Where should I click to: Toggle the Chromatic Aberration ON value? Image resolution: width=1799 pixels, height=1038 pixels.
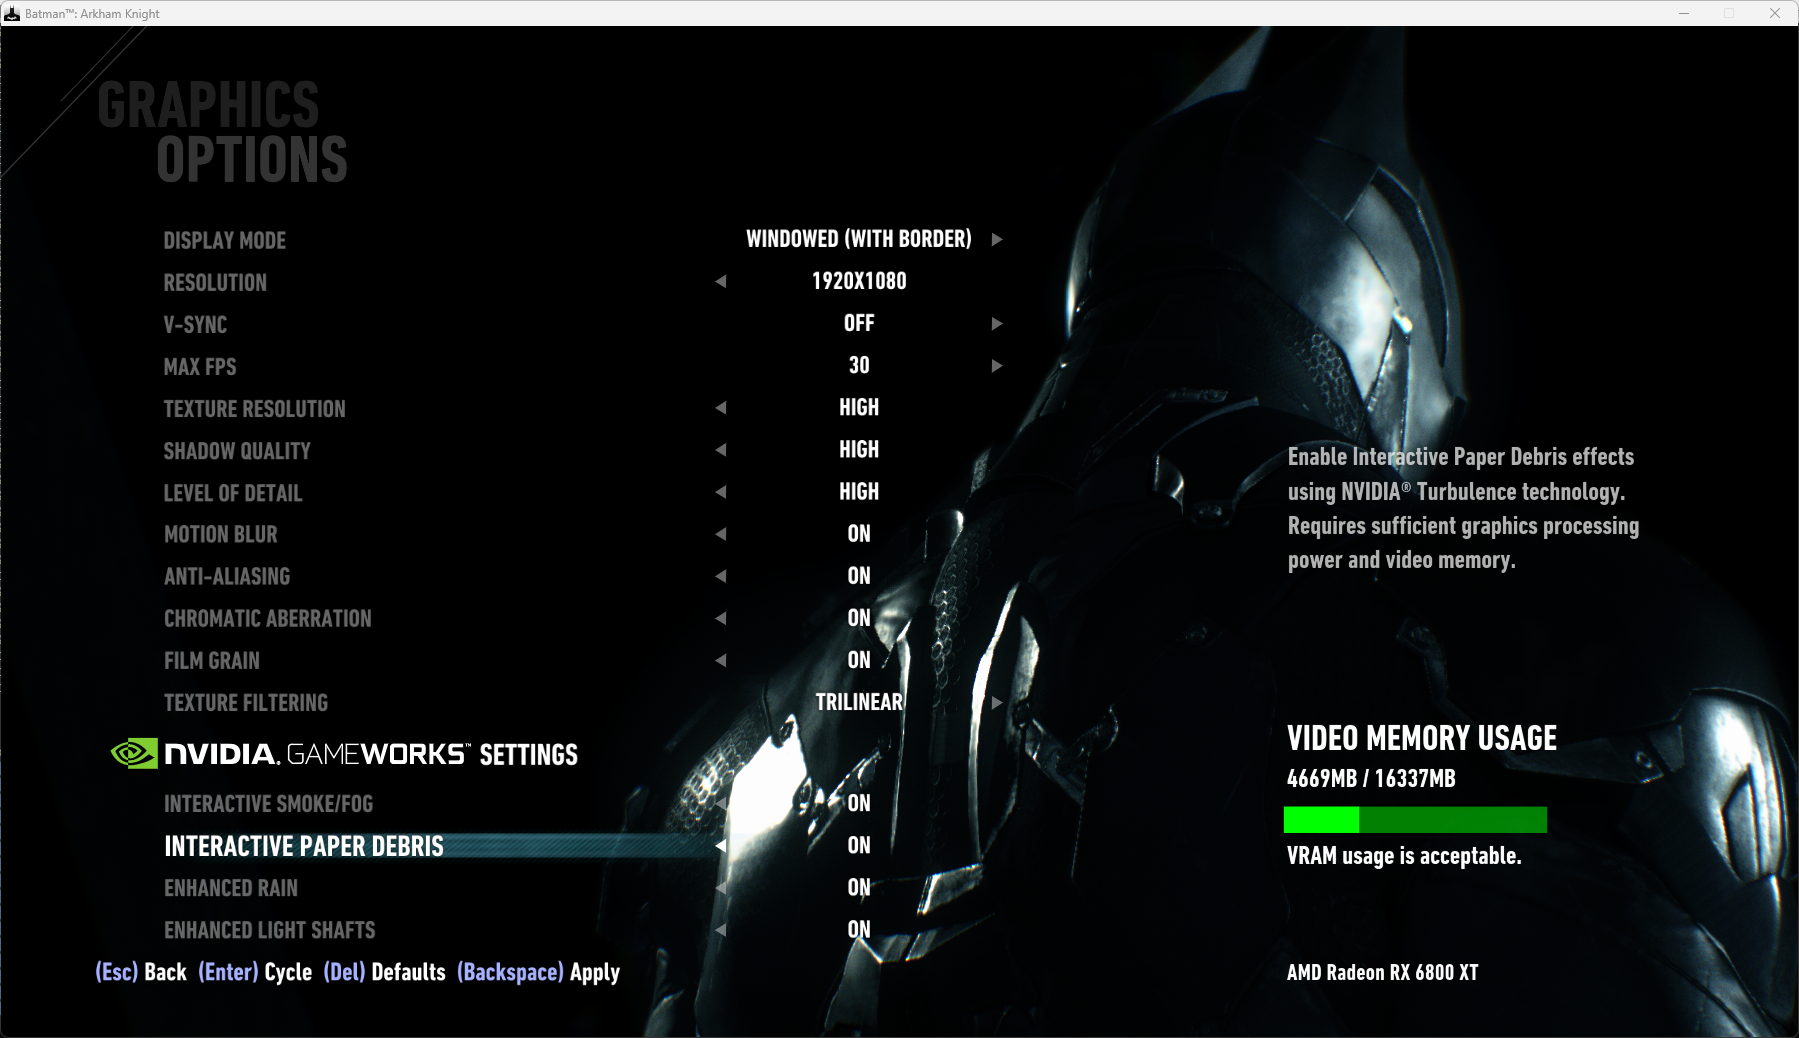coord(859,618)
